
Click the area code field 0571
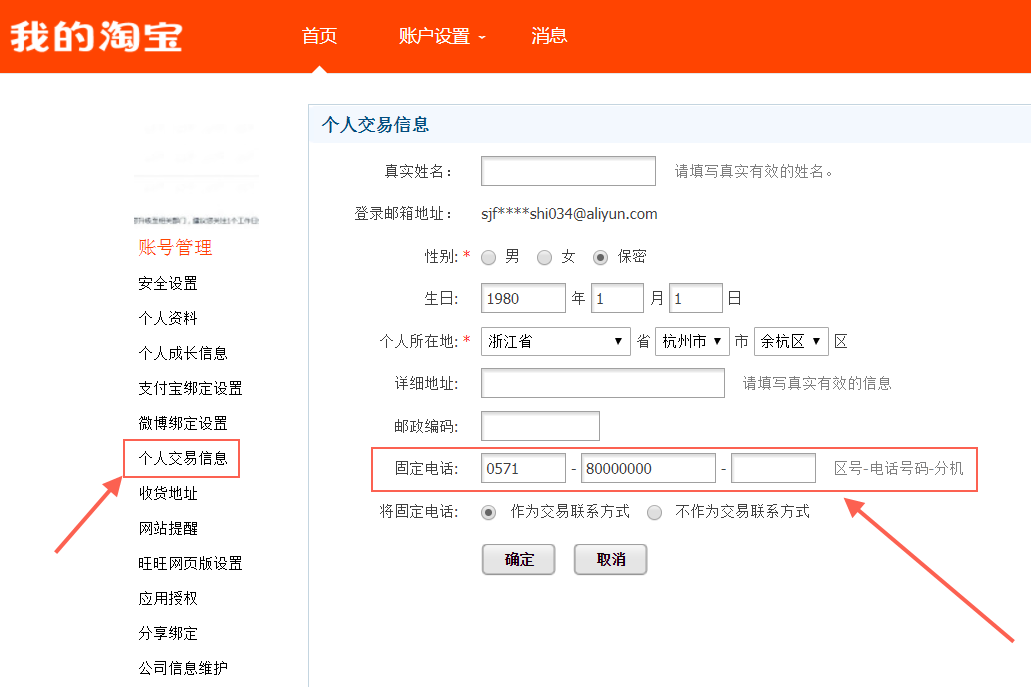tap(523, 468)
